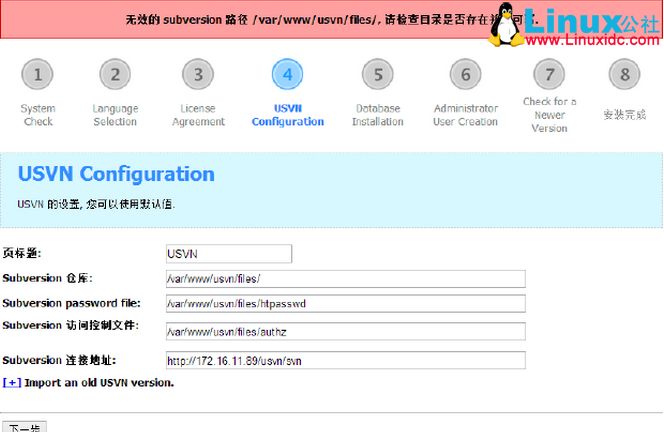Select the License Agreement step label
This screenshot has height=432, width=664.
198,115
